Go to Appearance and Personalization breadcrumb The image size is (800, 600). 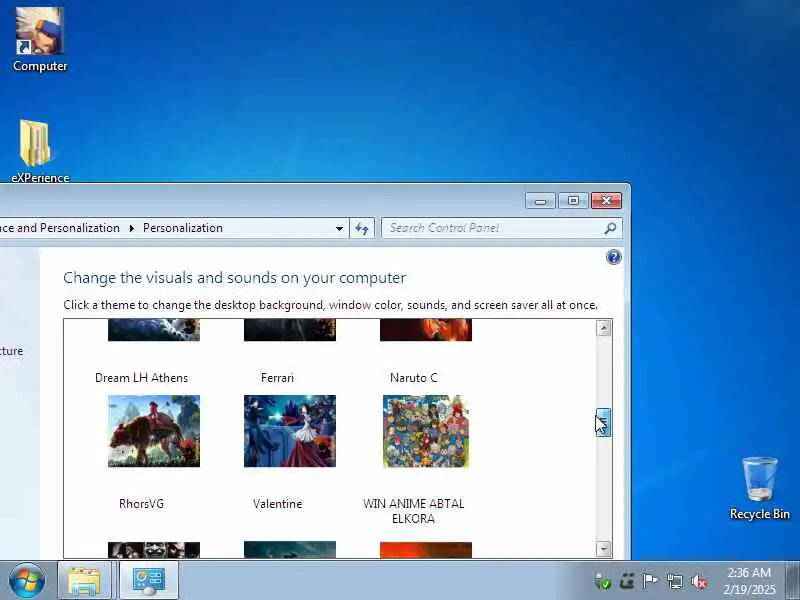point(60,228)
